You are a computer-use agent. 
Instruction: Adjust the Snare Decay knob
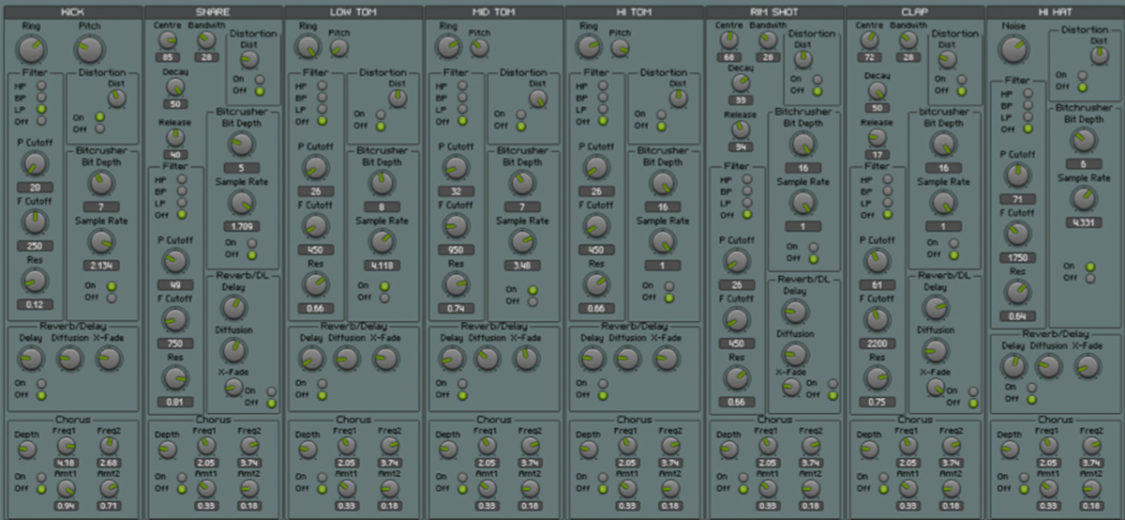[x=175, y=88]
